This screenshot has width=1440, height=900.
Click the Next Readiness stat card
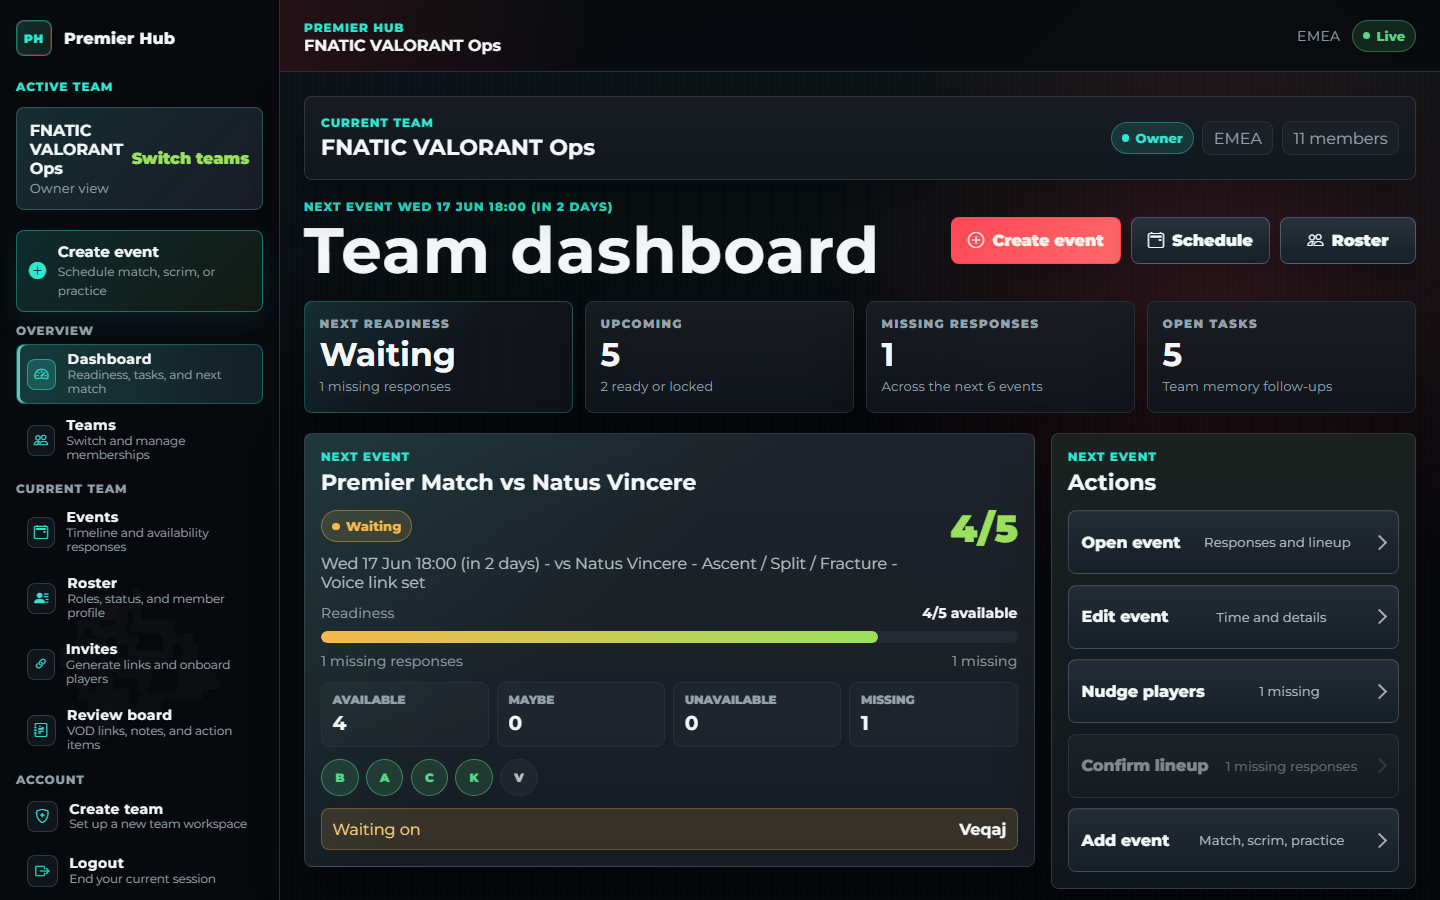(x=438, y=357)
